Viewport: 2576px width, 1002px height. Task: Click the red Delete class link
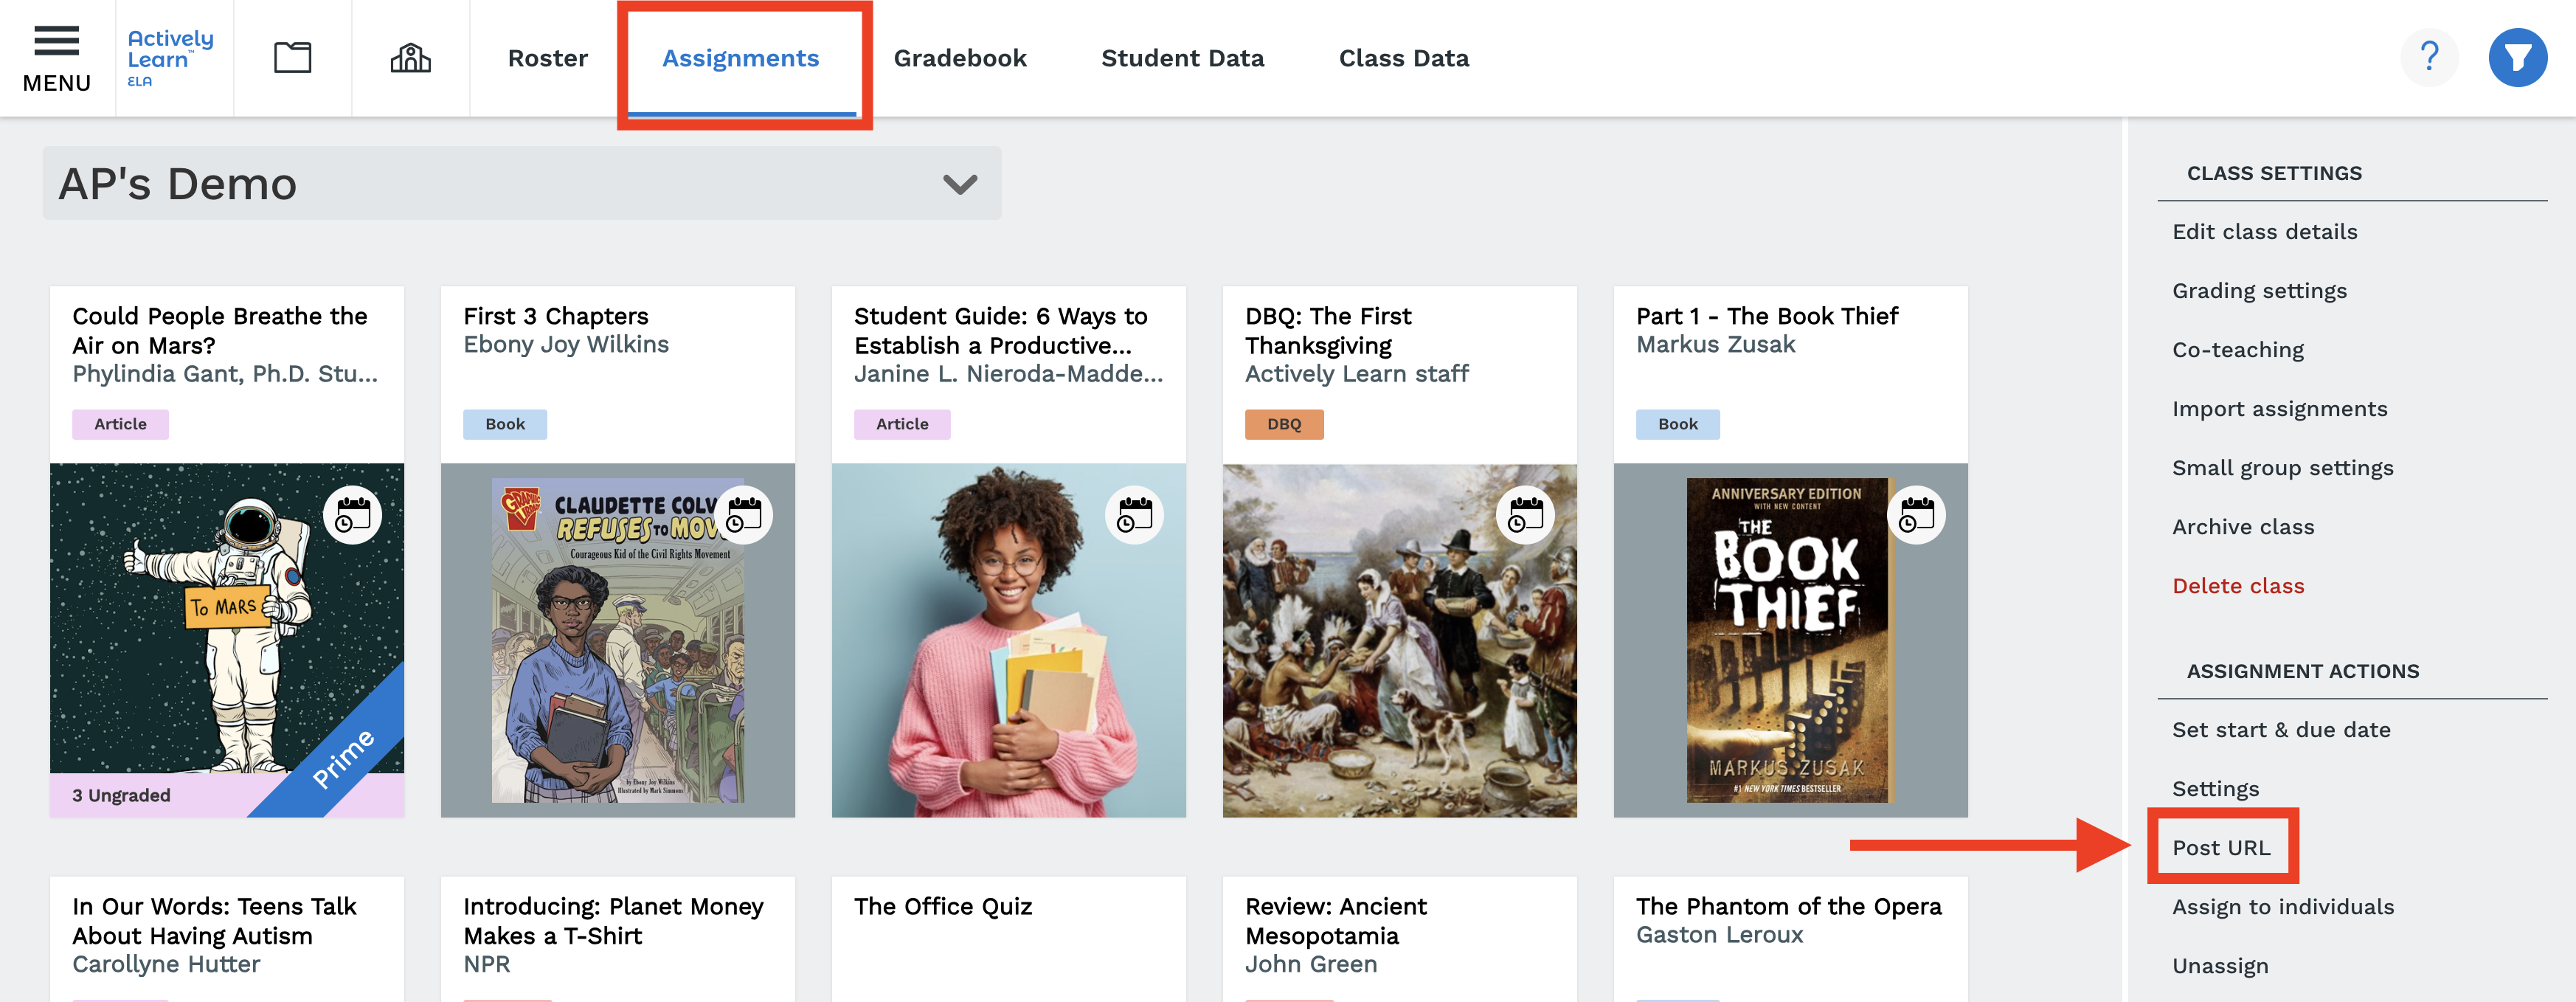[x=2237, y=585]
